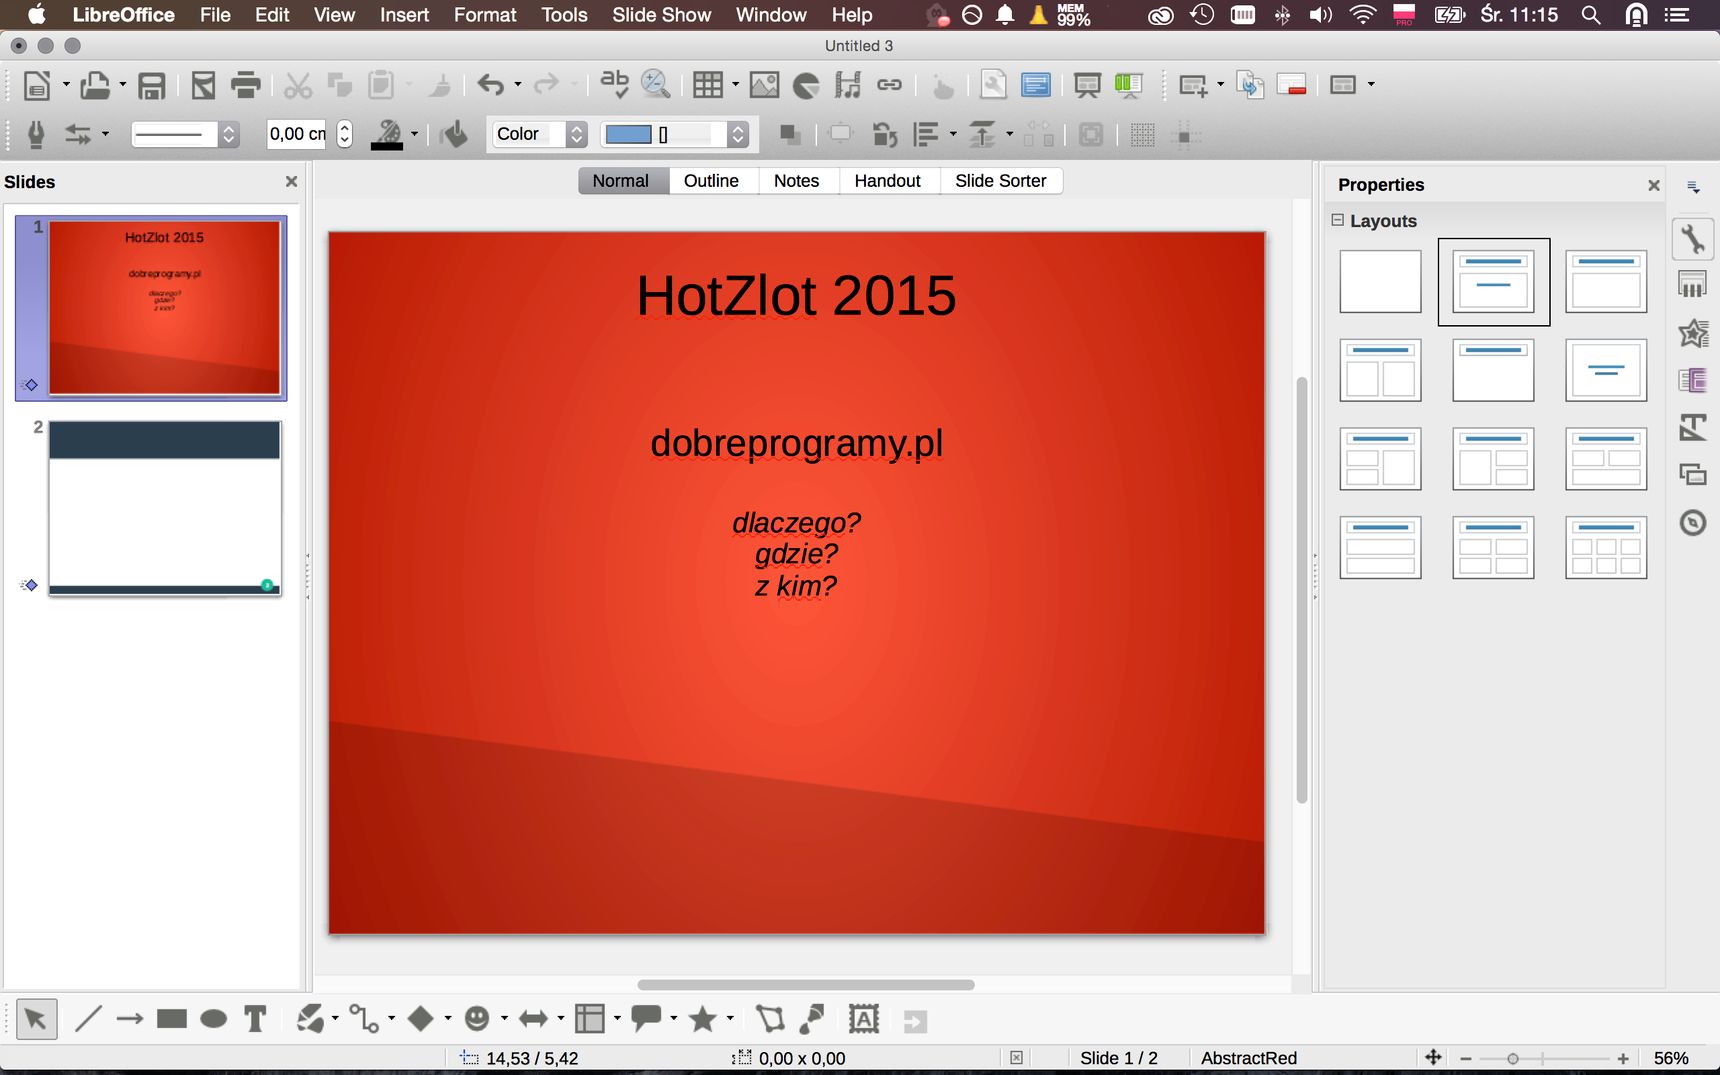Click the Undo arrow icon
This screenshot has width=1720, height=1075.
[x=490, y=85]
